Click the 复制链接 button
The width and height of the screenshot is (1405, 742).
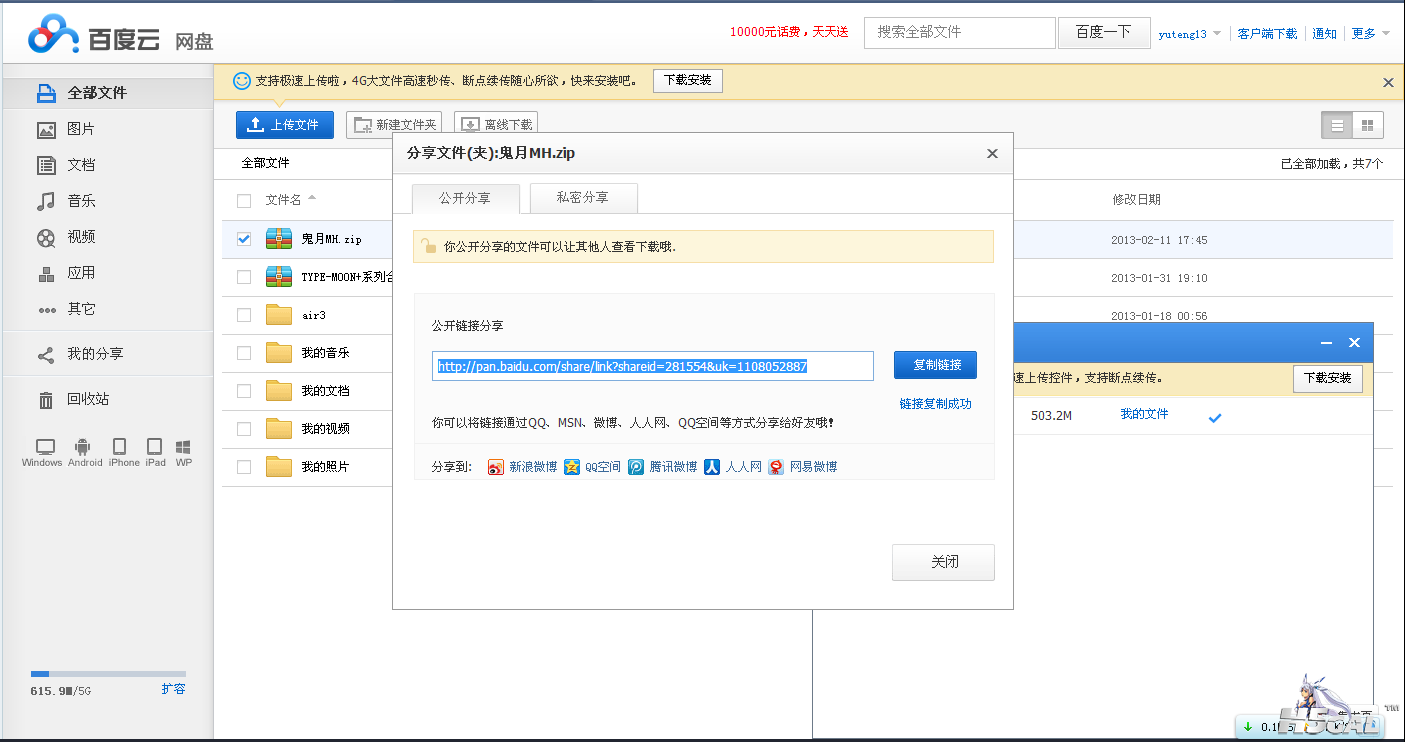935,365
